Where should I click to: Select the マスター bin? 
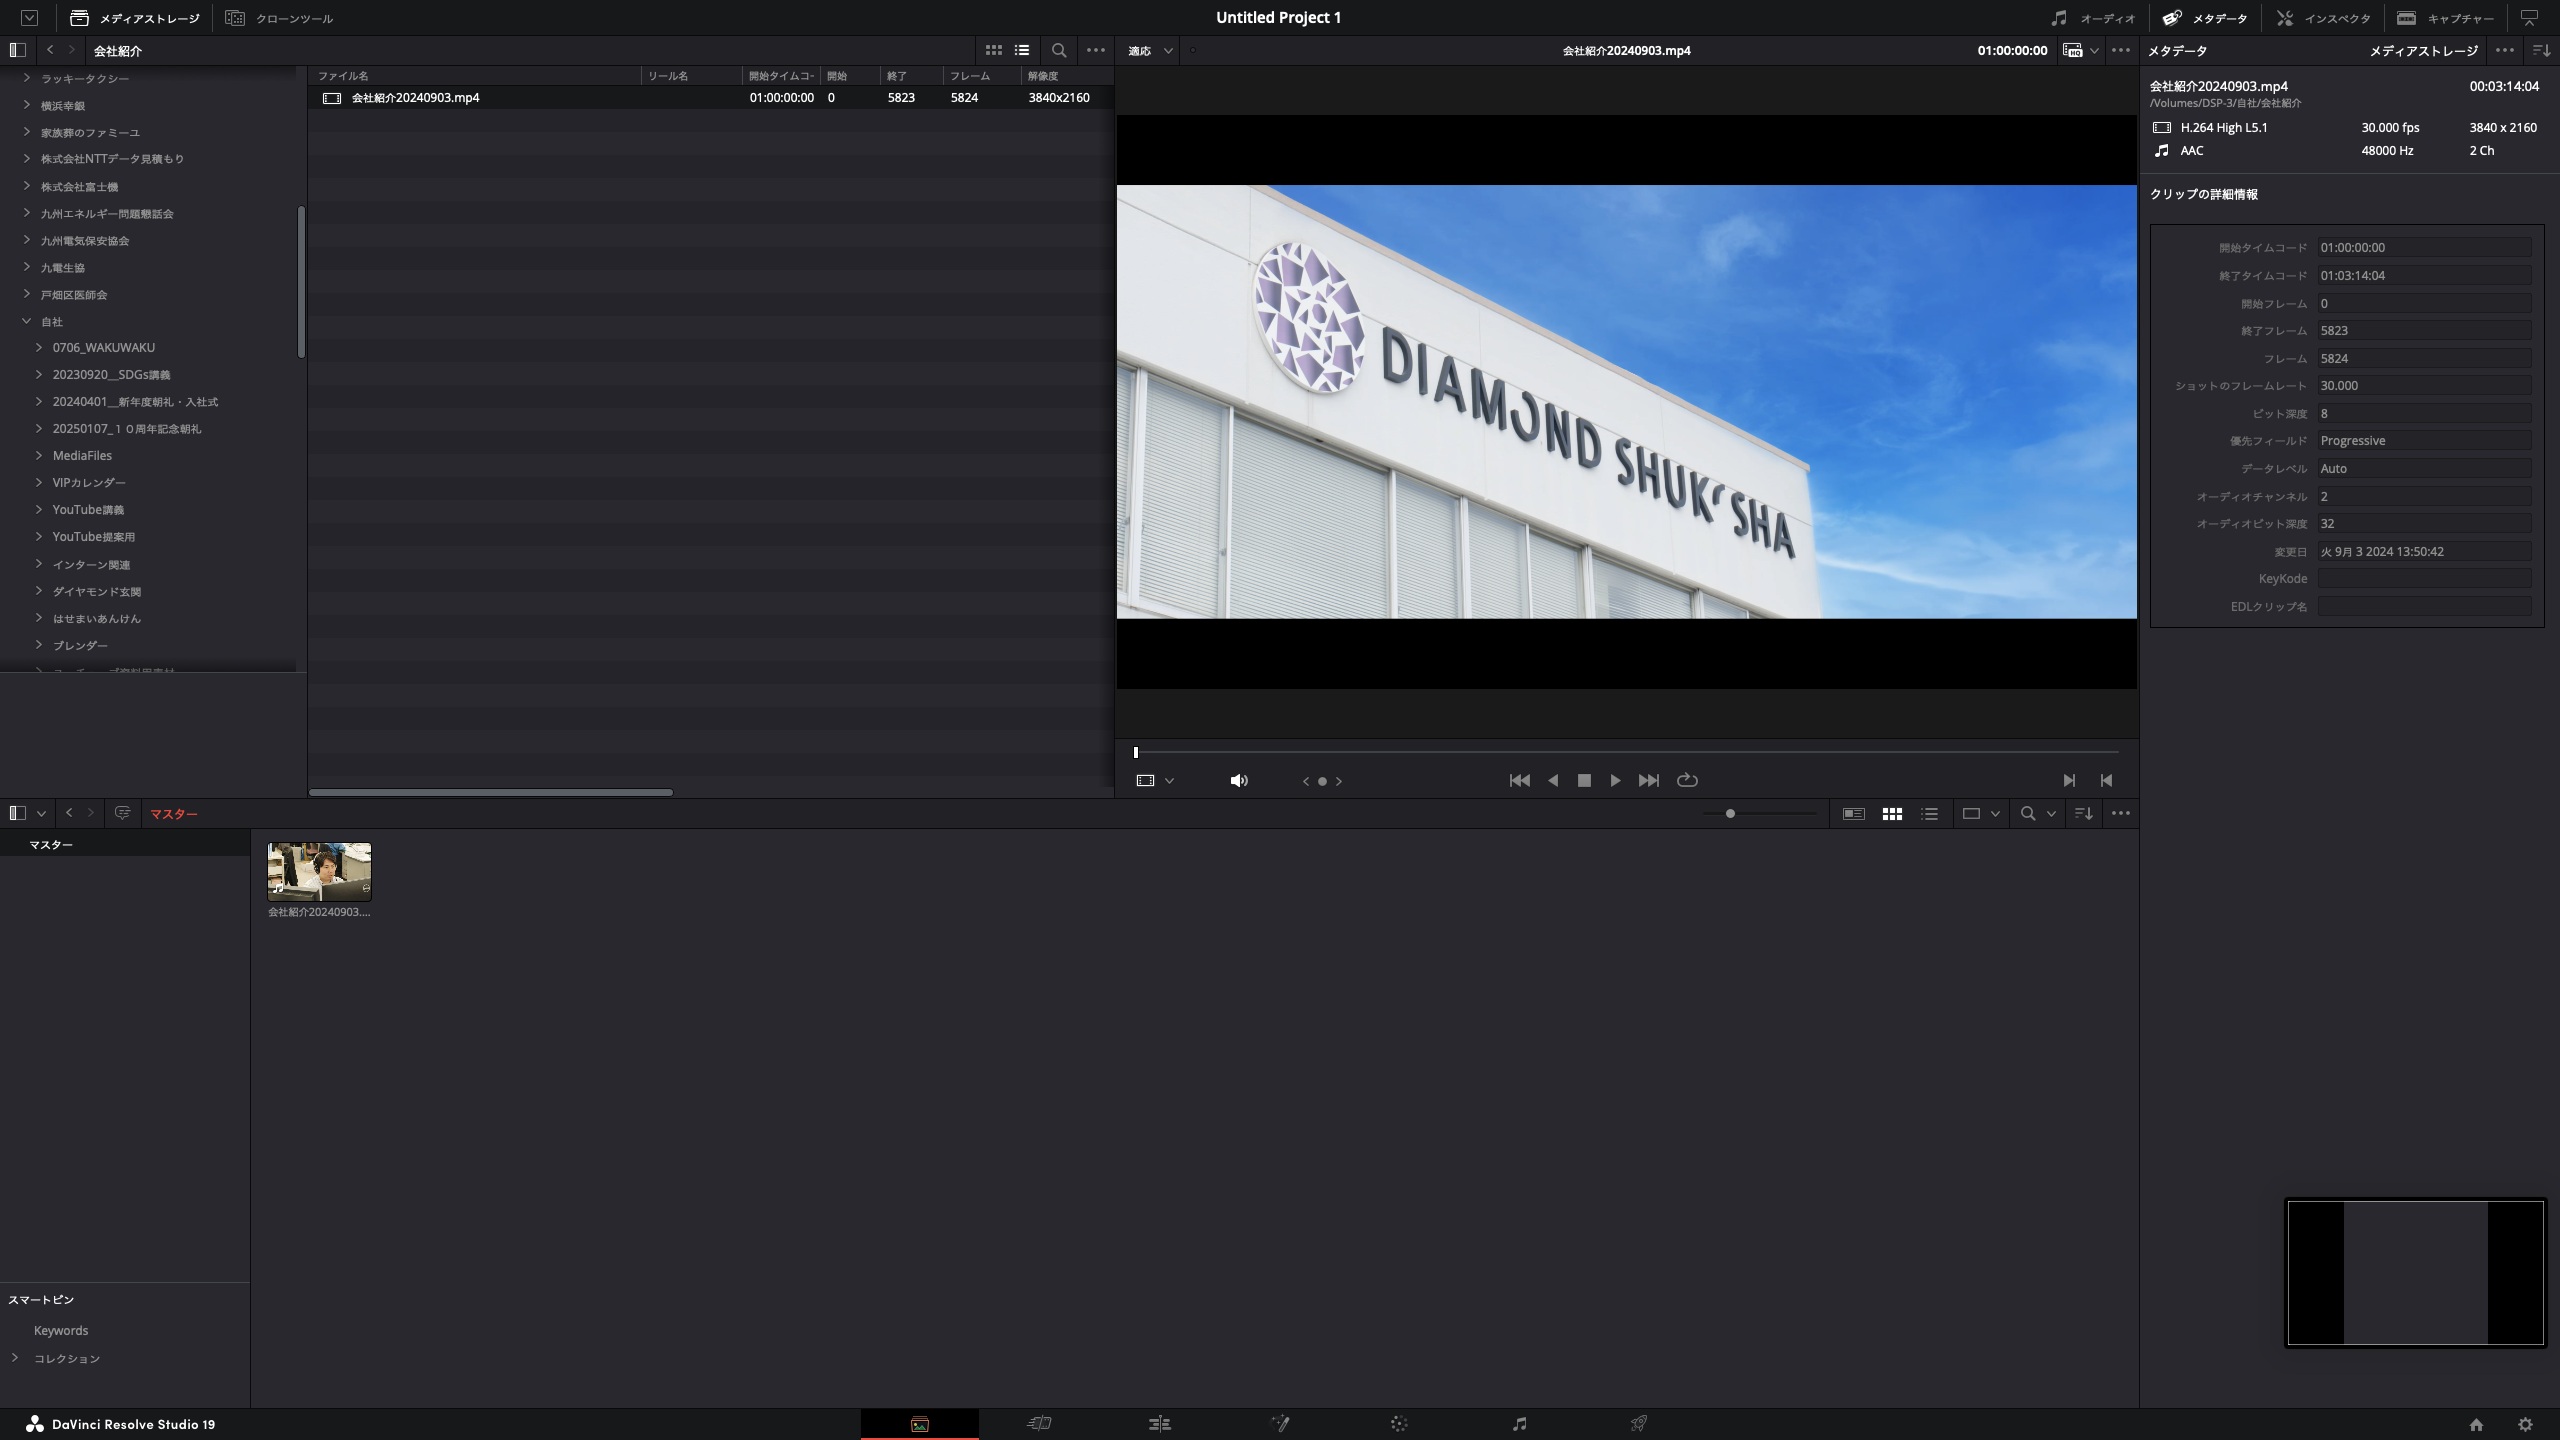(125, 845)
